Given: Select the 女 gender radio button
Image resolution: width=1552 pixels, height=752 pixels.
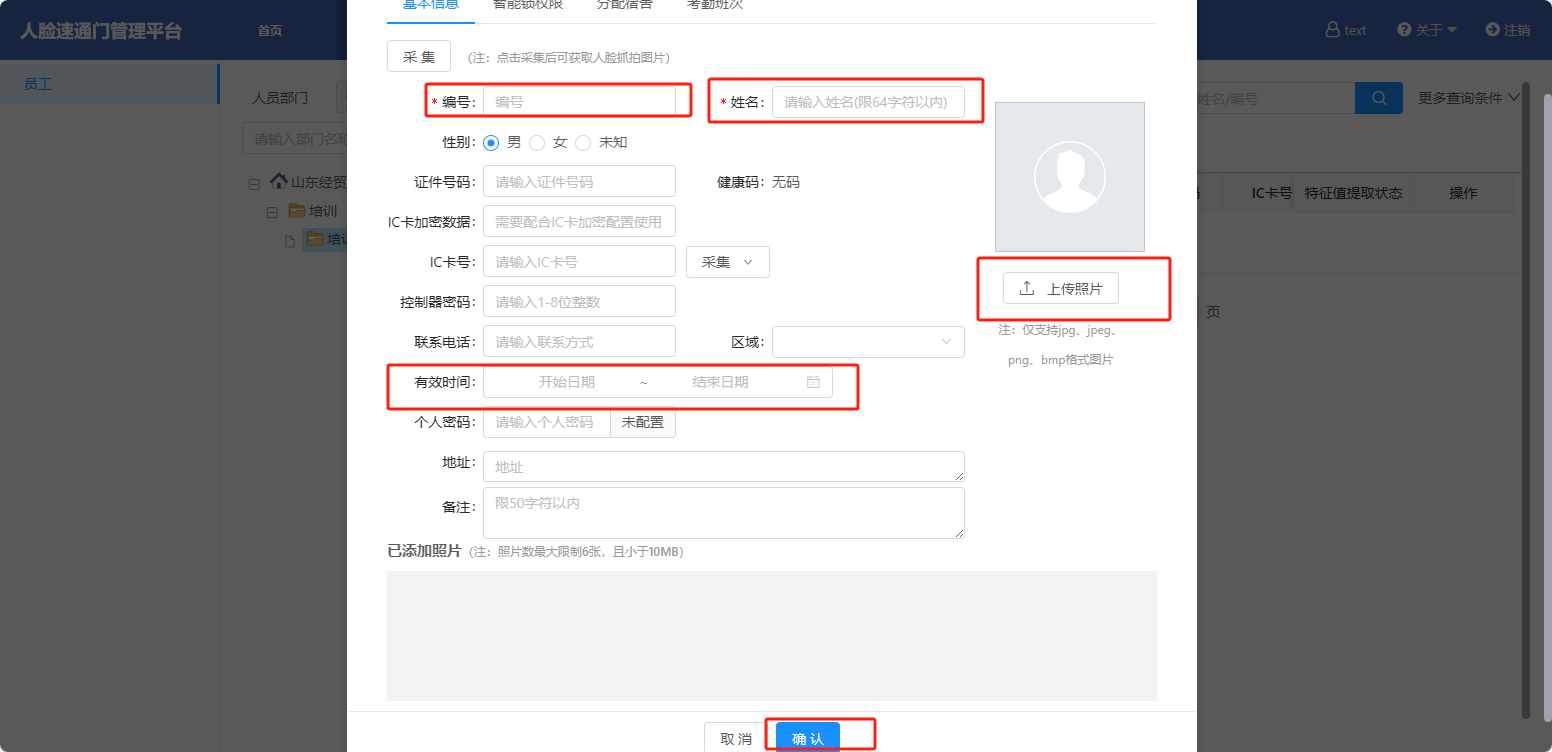Looking at the screenshot, I should click(537, 143).
